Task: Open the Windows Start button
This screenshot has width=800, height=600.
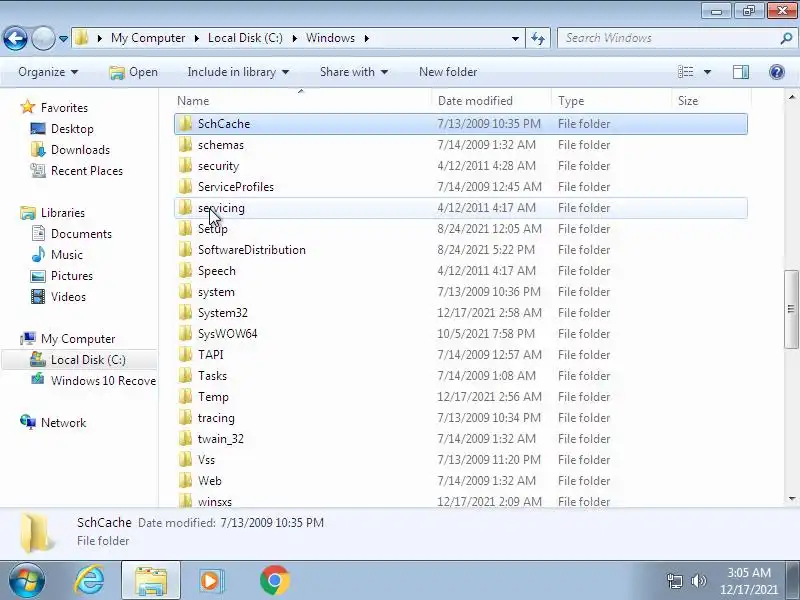Action: [x=26, y=580]
